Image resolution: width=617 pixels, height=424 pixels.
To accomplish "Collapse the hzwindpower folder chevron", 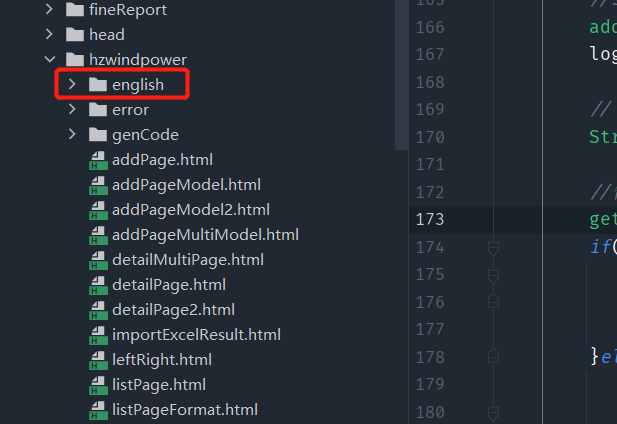I will click(x=49, y=60).
